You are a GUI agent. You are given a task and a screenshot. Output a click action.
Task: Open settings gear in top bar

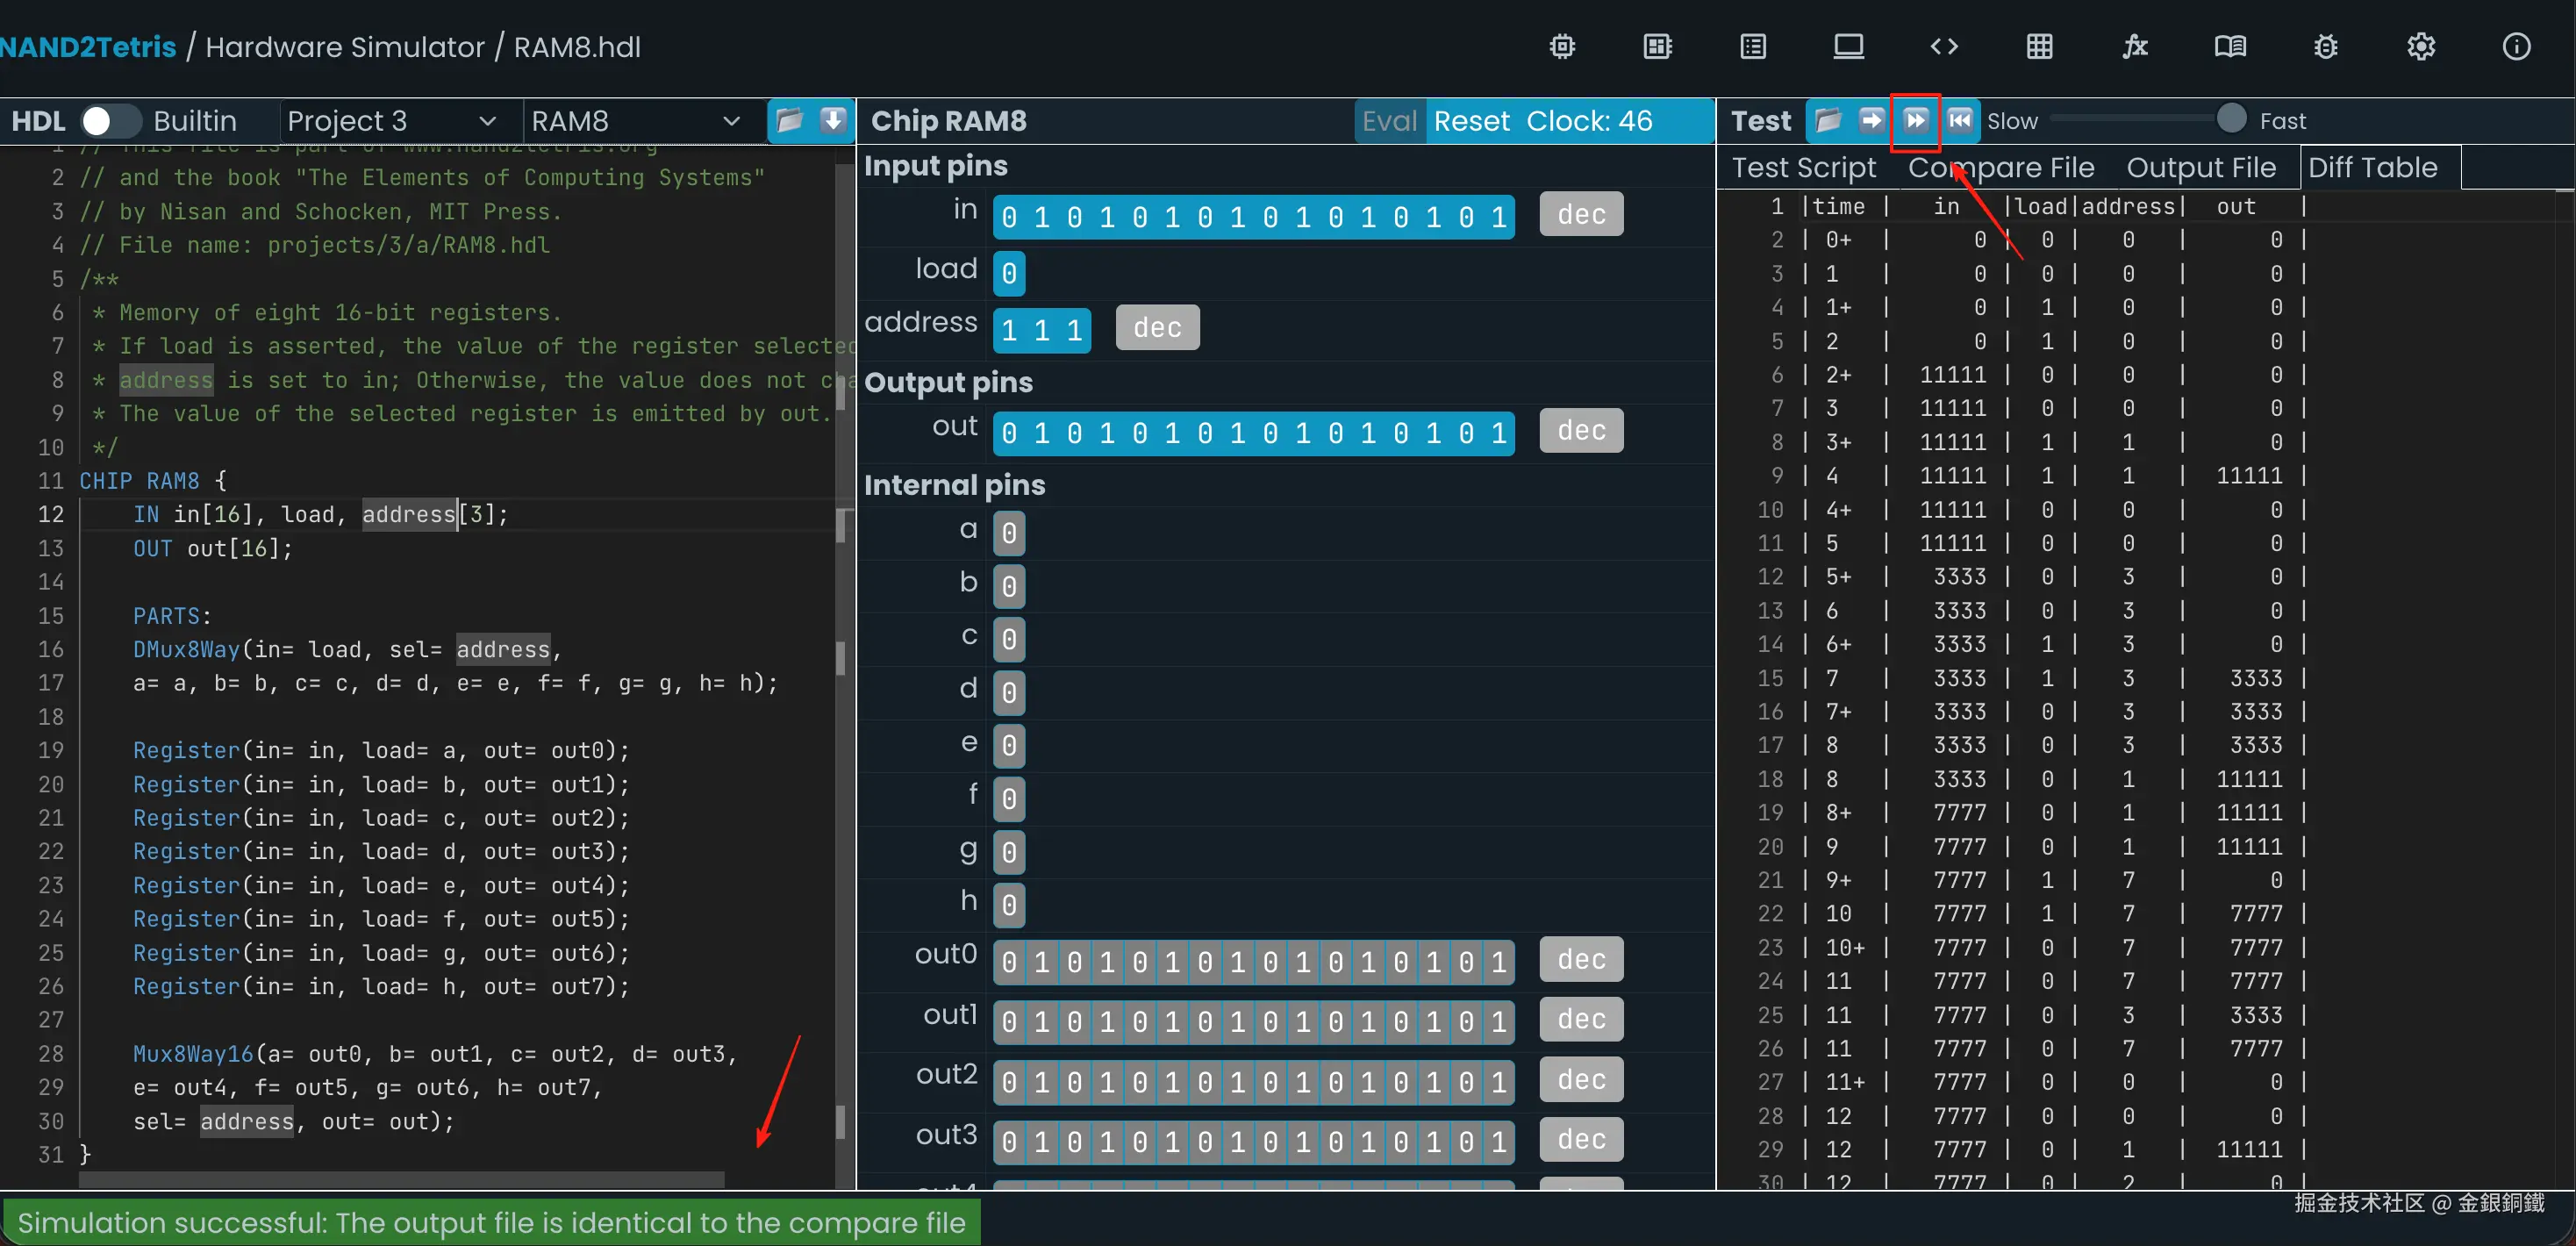(2421, 46)
